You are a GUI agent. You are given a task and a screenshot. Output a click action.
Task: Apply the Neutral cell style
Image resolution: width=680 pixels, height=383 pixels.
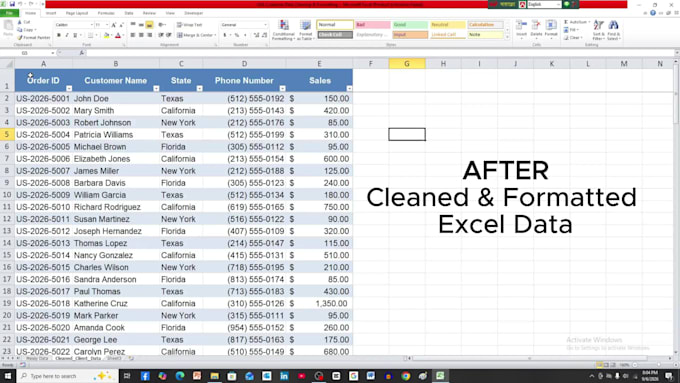(x=448, y=25)
